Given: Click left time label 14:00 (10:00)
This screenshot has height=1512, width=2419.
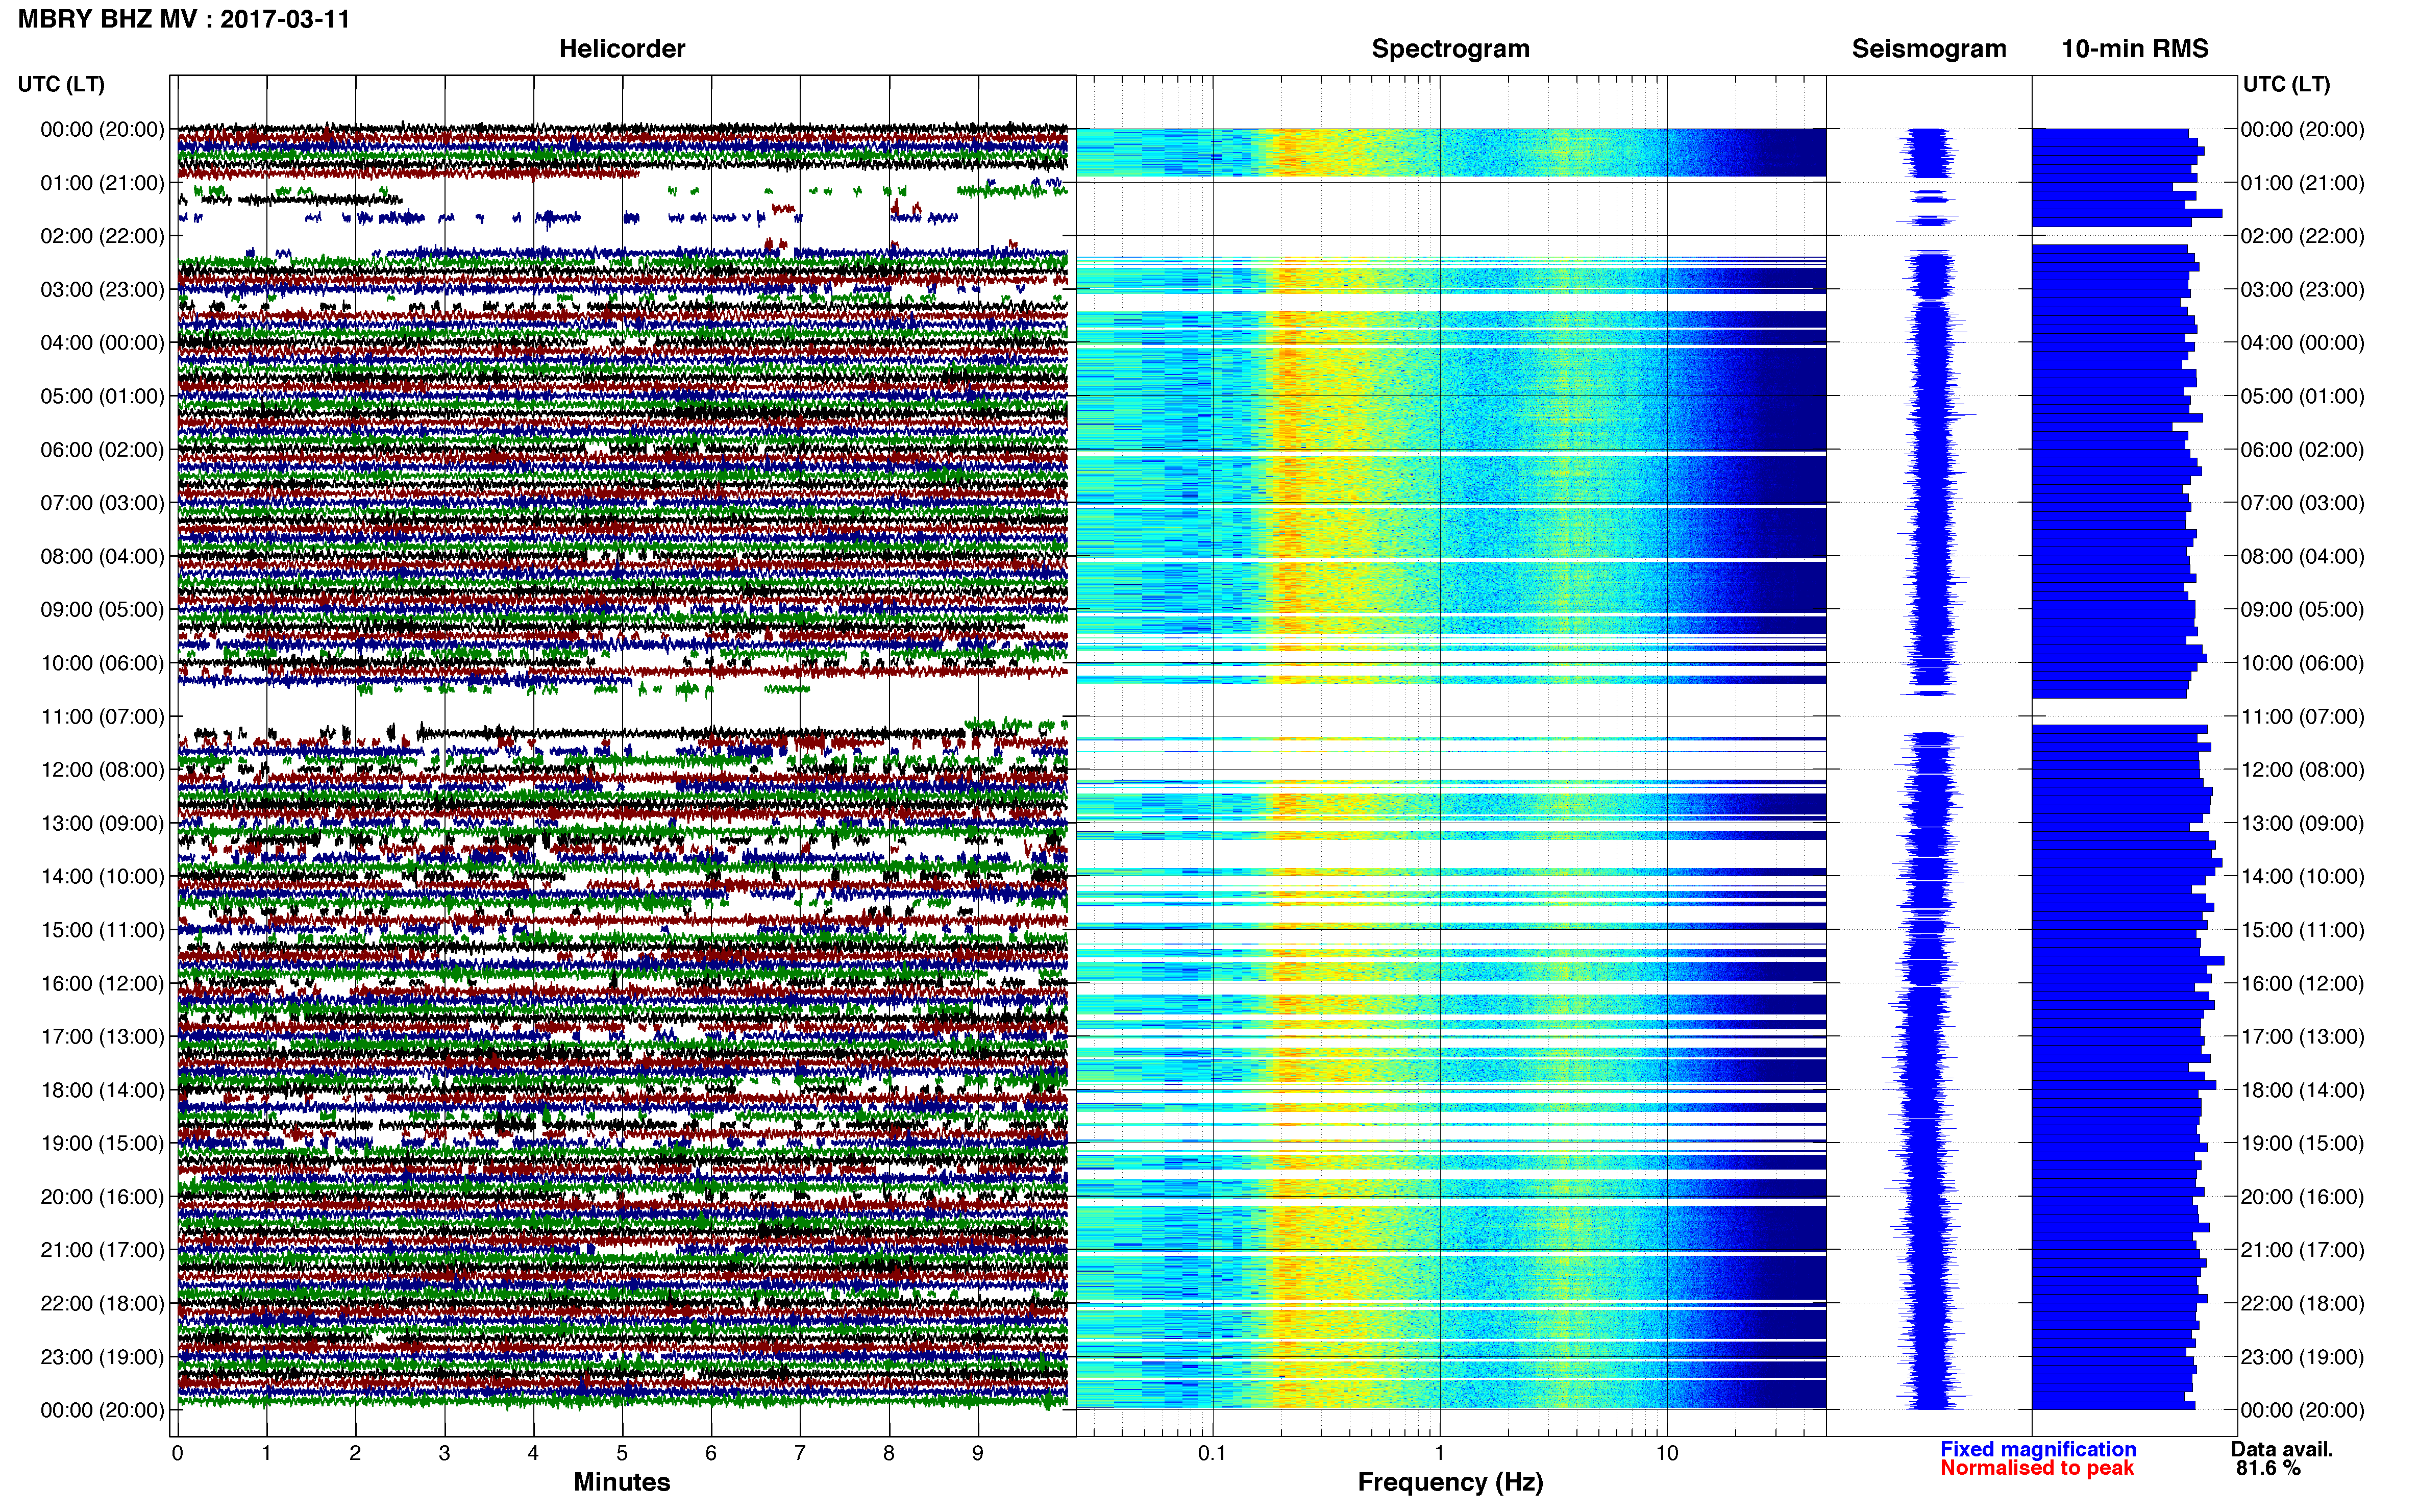Looking at the screenshot, I should click(102, 877).
